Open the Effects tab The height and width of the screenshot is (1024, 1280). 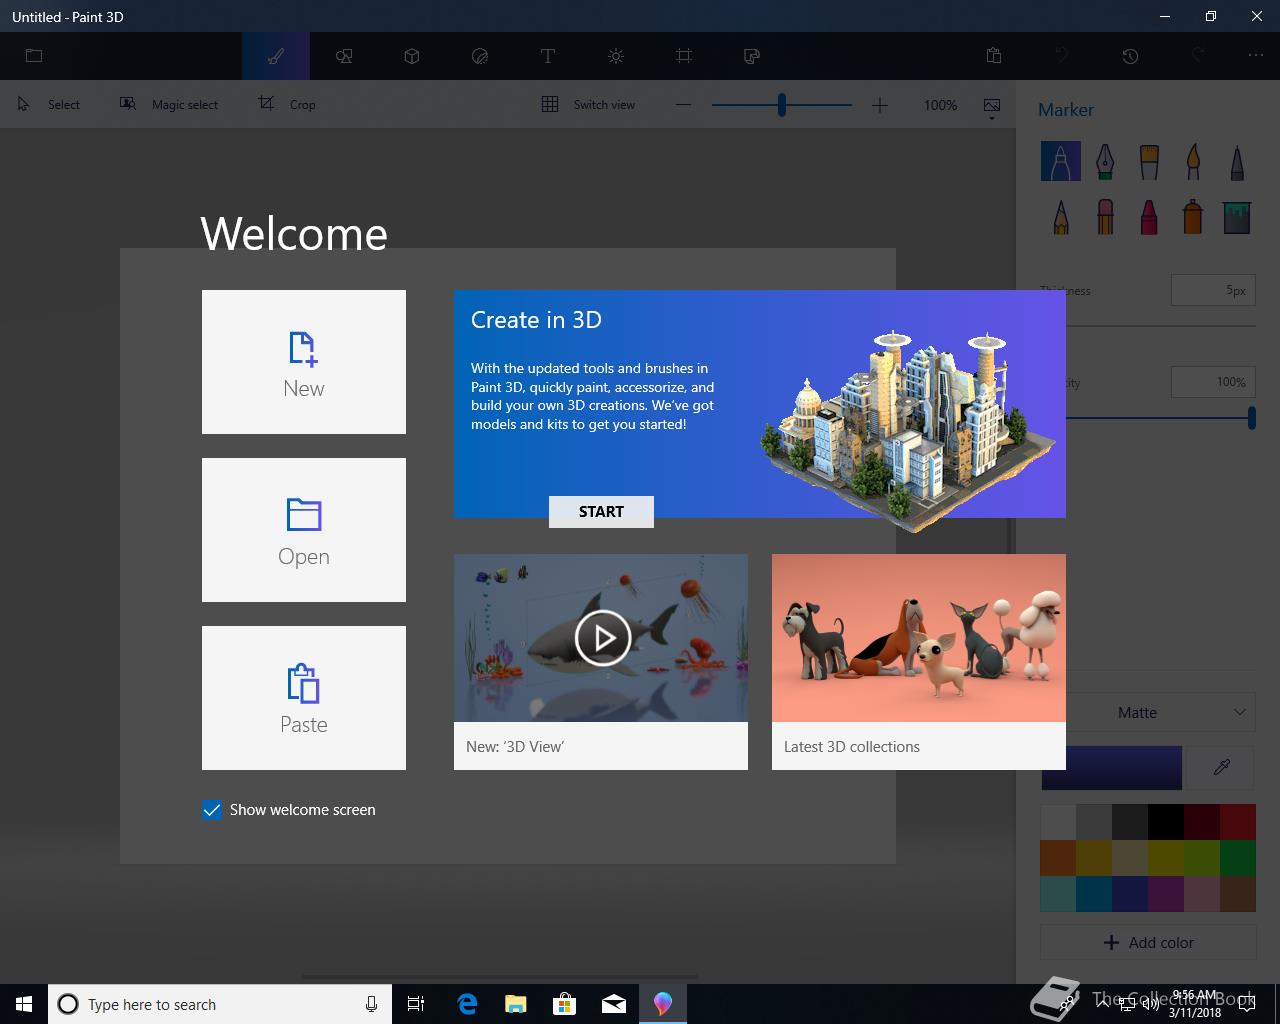click(616, 56)
